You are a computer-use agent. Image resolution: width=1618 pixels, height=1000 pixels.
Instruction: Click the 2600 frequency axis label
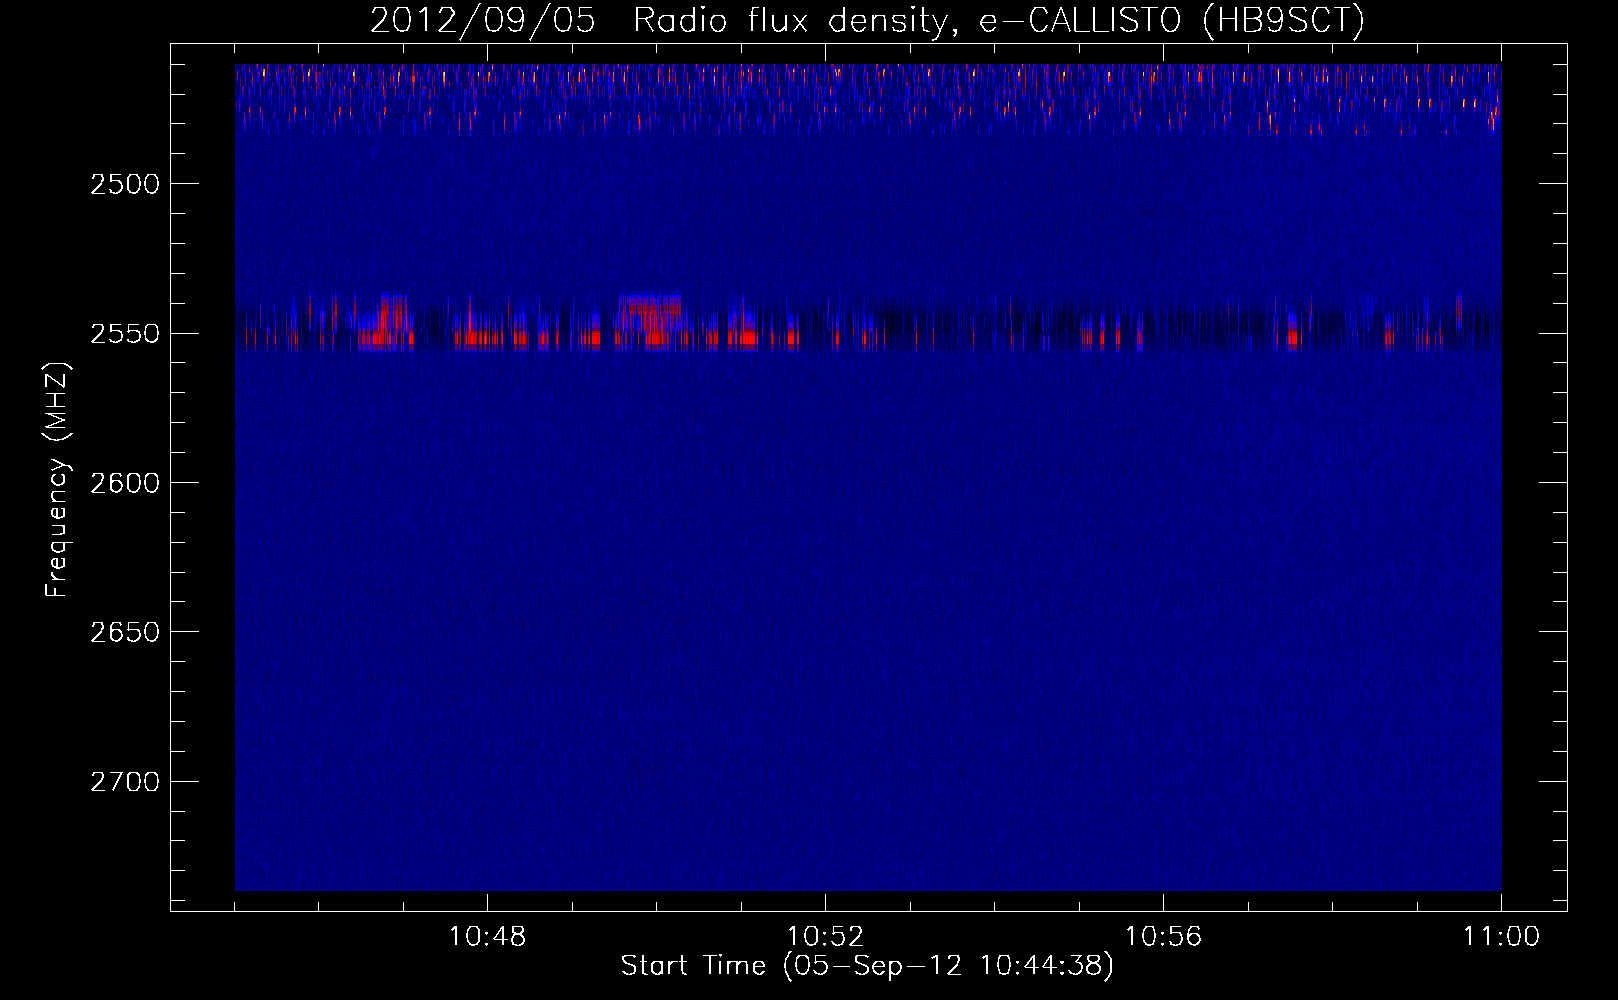click(125, 483)
